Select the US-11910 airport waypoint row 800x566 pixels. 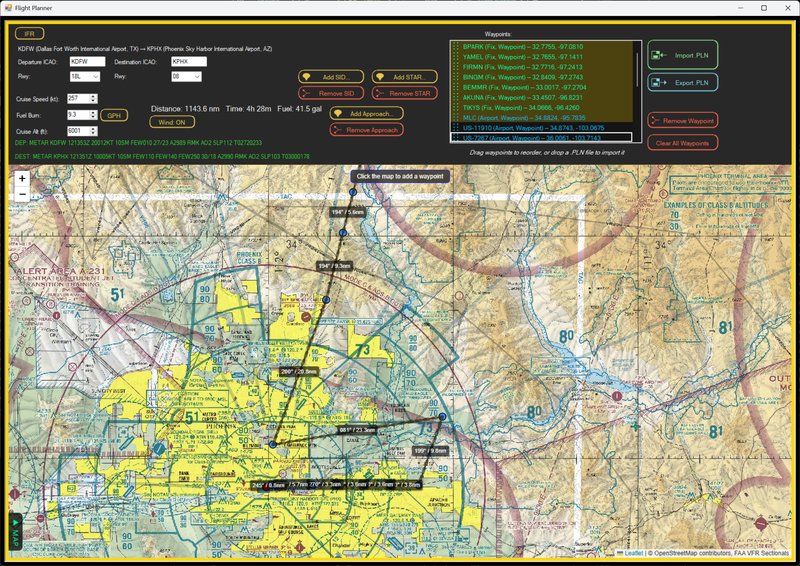[x=542, y=128]
